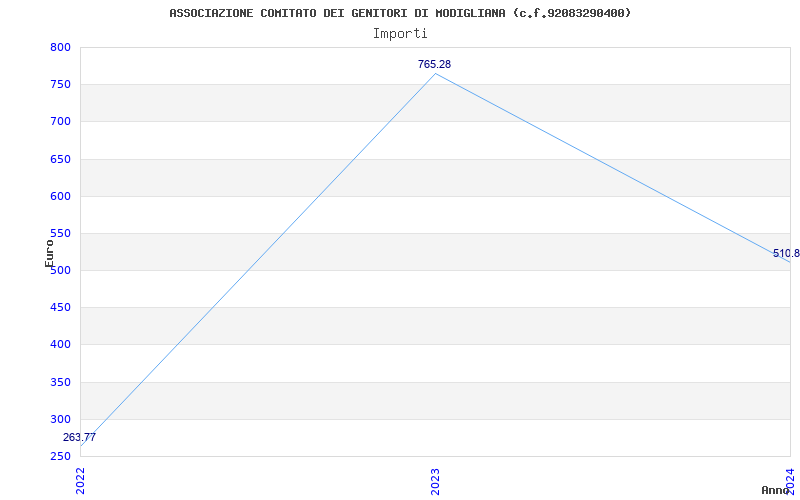Click the chart title ASSOCIAZIONE COMITATO DEI GENITORI
Screen dimensions: 800x500
point(400,13)
